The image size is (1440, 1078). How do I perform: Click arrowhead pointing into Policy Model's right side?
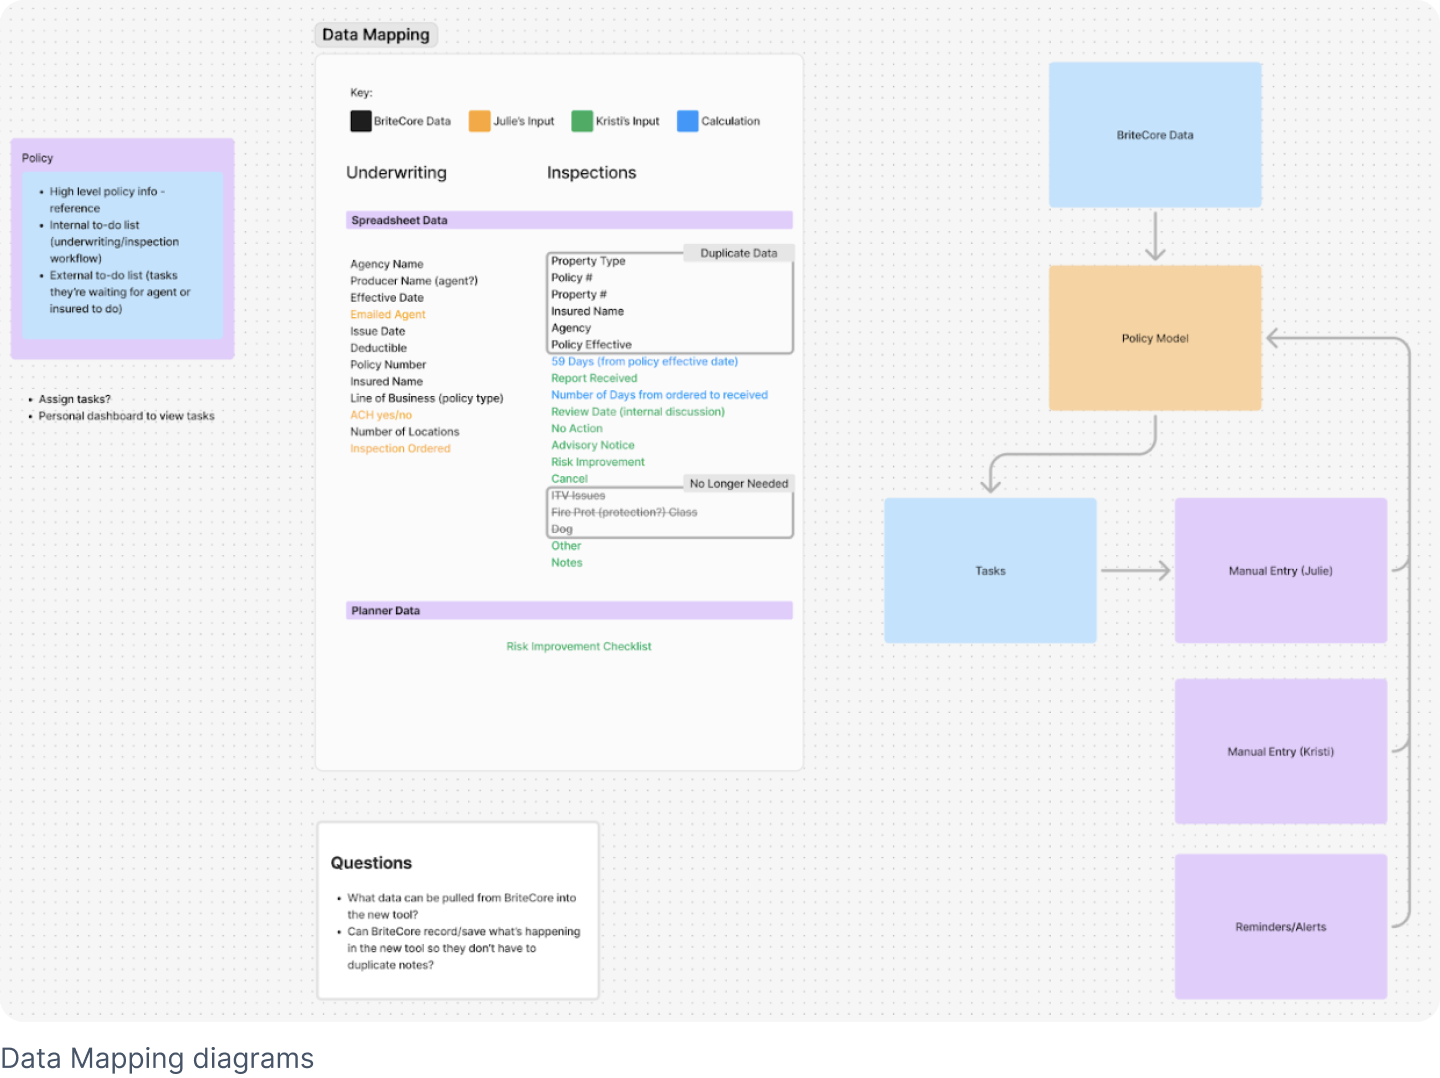[1274, 338]
